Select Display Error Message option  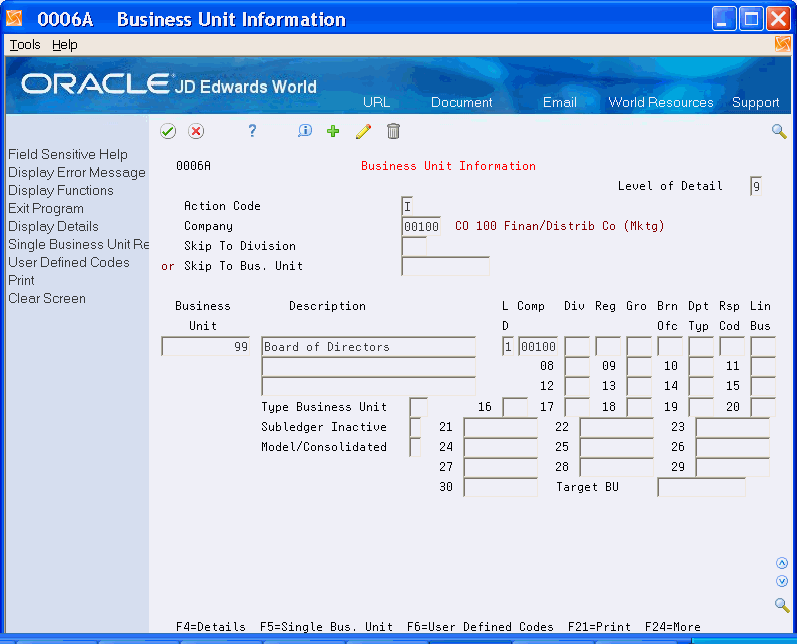(x=77, y=172)
